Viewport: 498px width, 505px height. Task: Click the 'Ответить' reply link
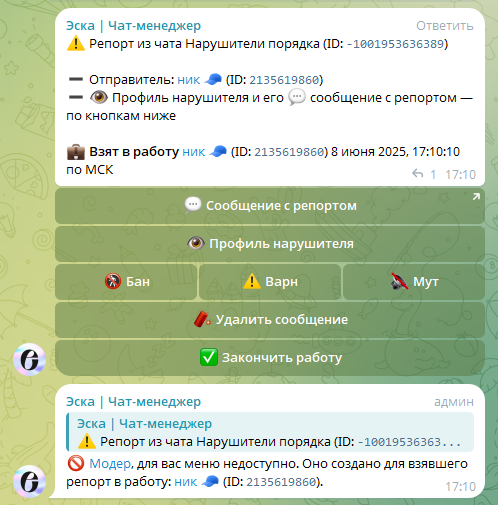pos(445,26)
